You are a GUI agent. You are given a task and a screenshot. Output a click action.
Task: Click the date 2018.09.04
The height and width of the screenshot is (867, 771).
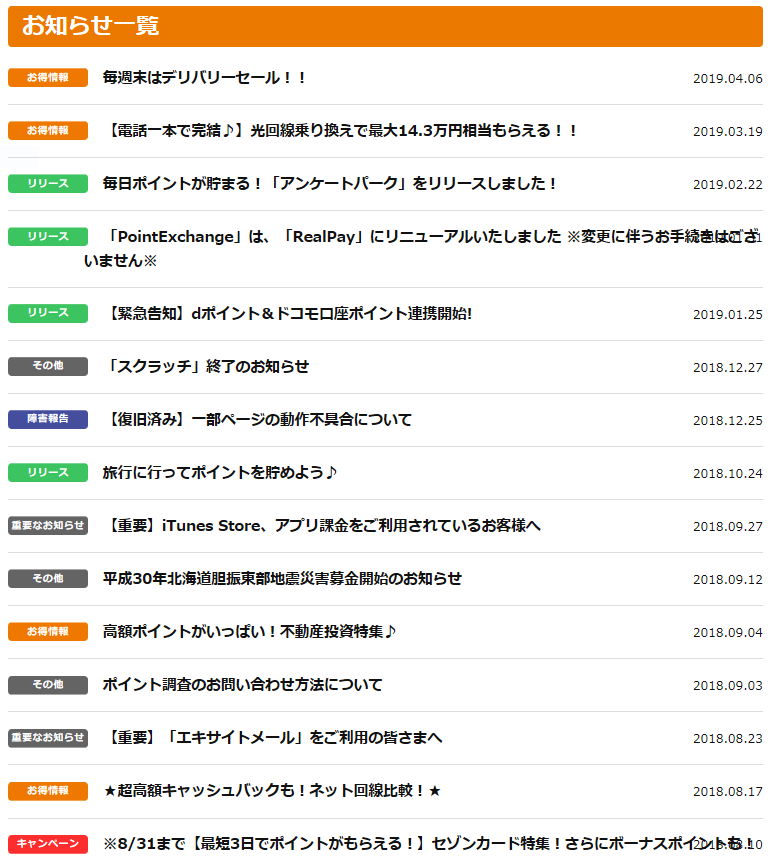[728, 633]
